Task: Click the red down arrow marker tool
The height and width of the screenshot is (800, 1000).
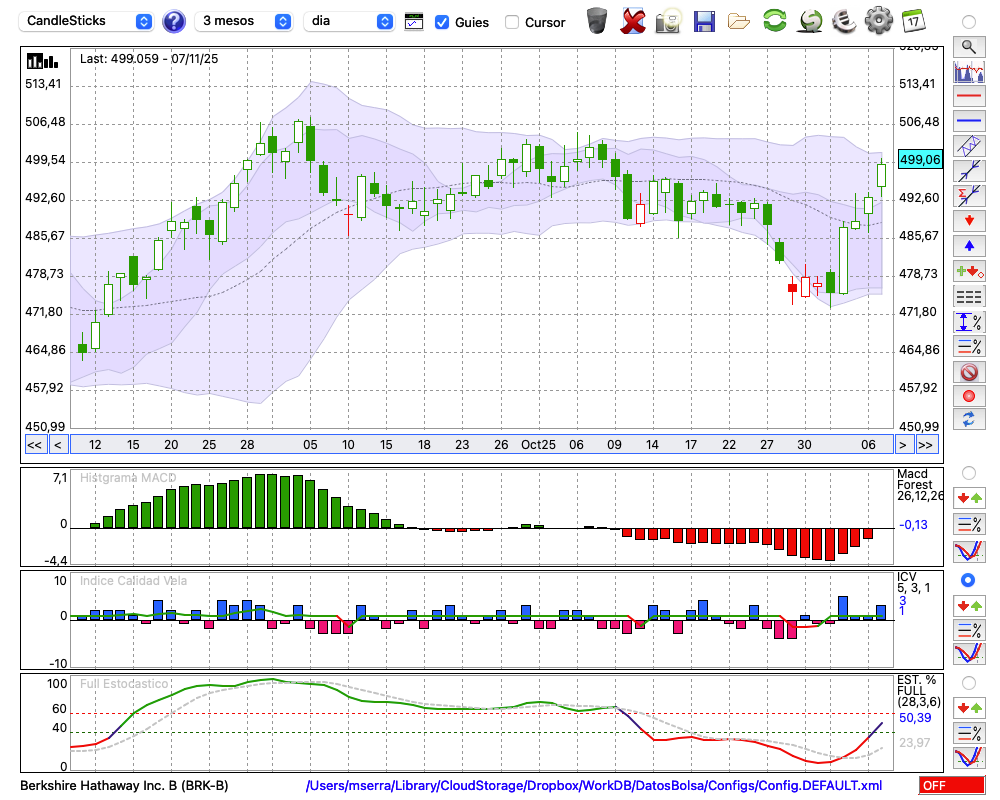Action: coord(968,219)
